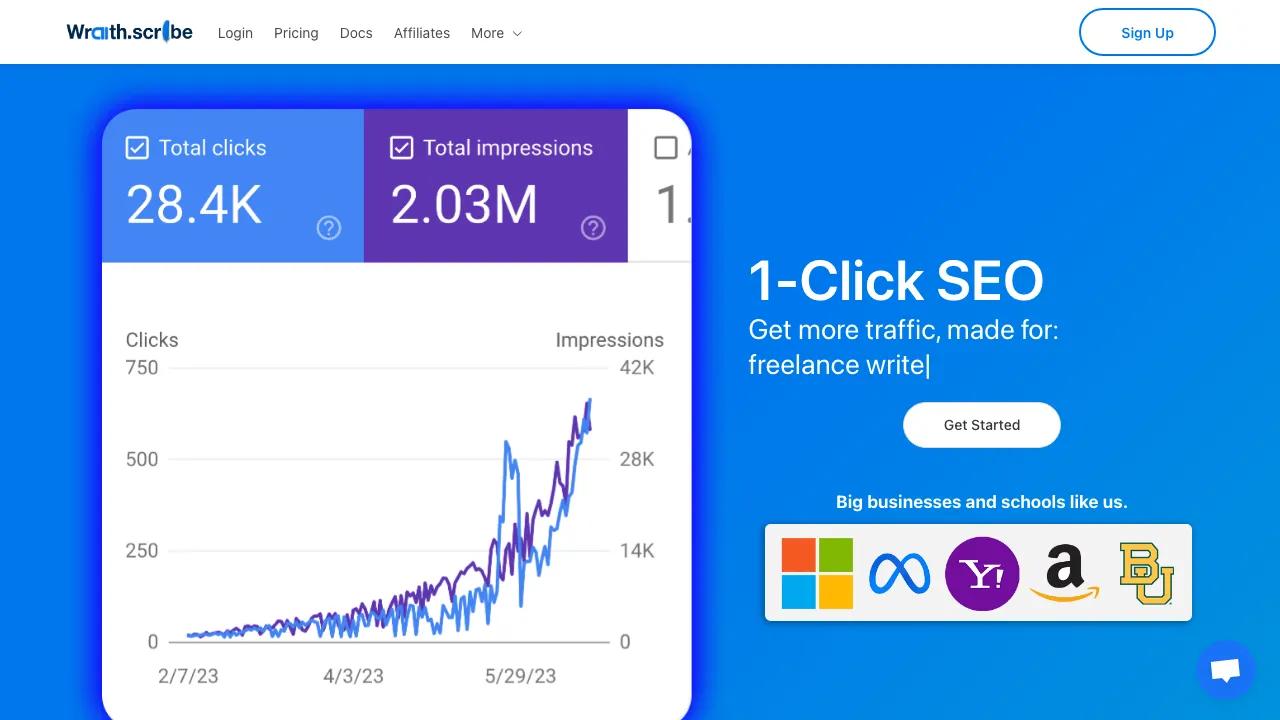Open the chat support bubble
Screen dimensions: 1280x720
click(1225, 670)
